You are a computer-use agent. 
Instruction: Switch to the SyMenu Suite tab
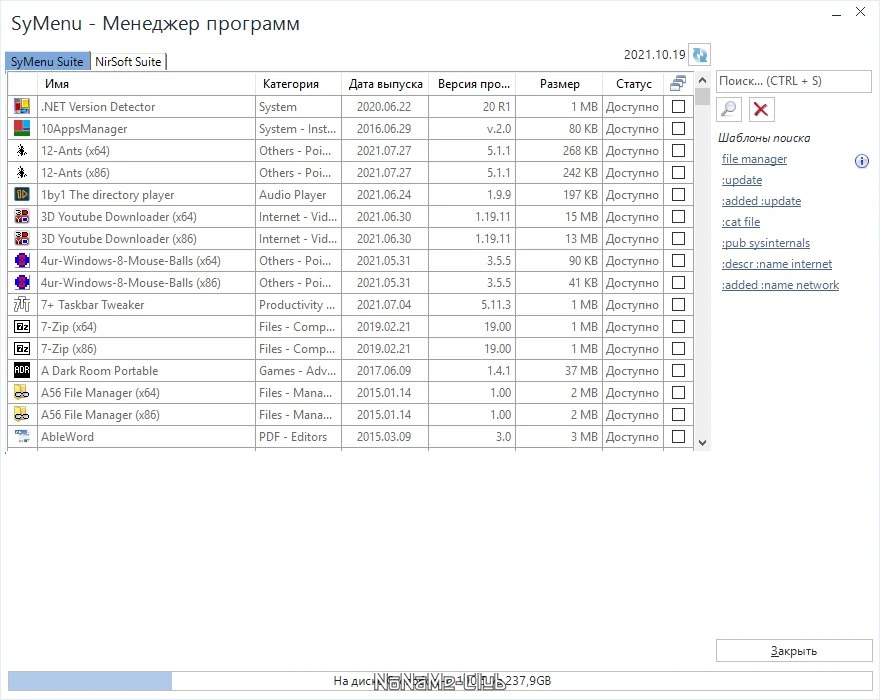coord(47,61)
